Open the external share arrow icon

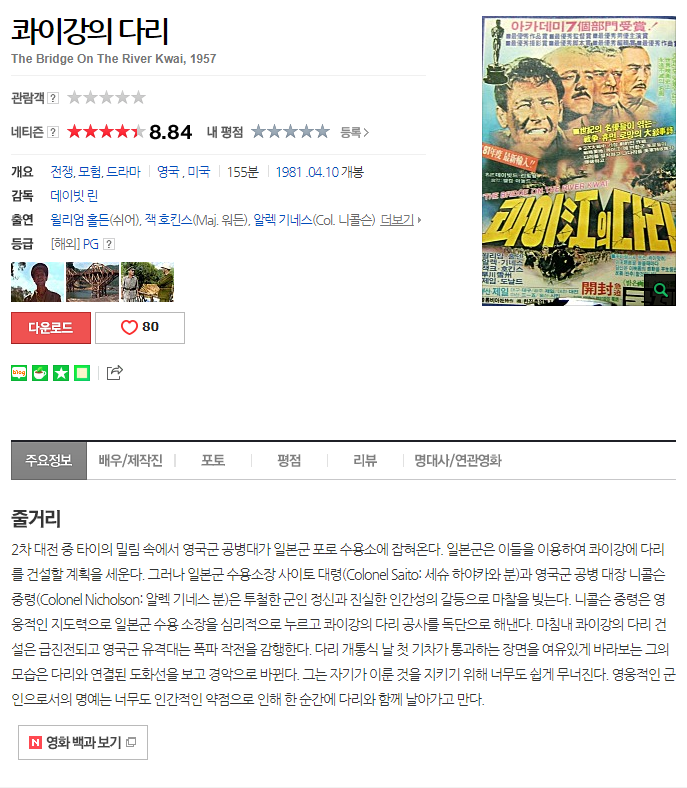tap(115, 372)
